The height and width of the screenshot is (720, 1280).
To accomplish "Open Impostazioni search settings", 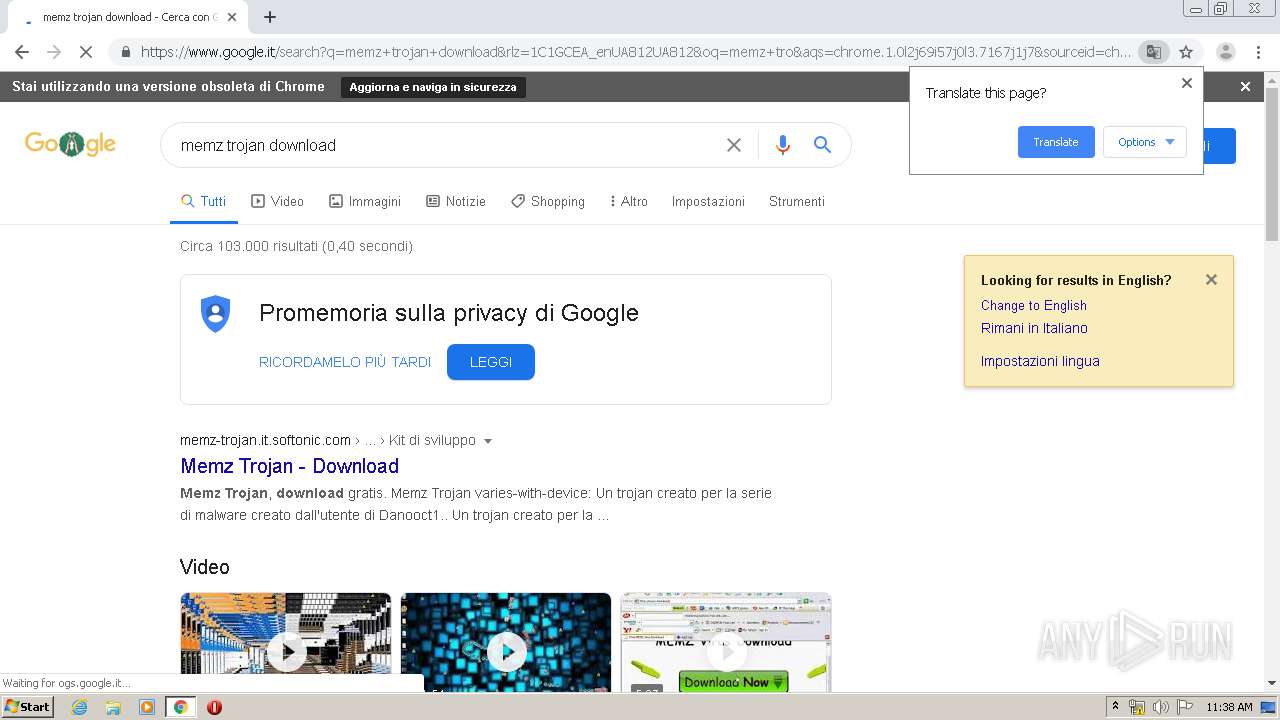I will click(x=708, y=201).
